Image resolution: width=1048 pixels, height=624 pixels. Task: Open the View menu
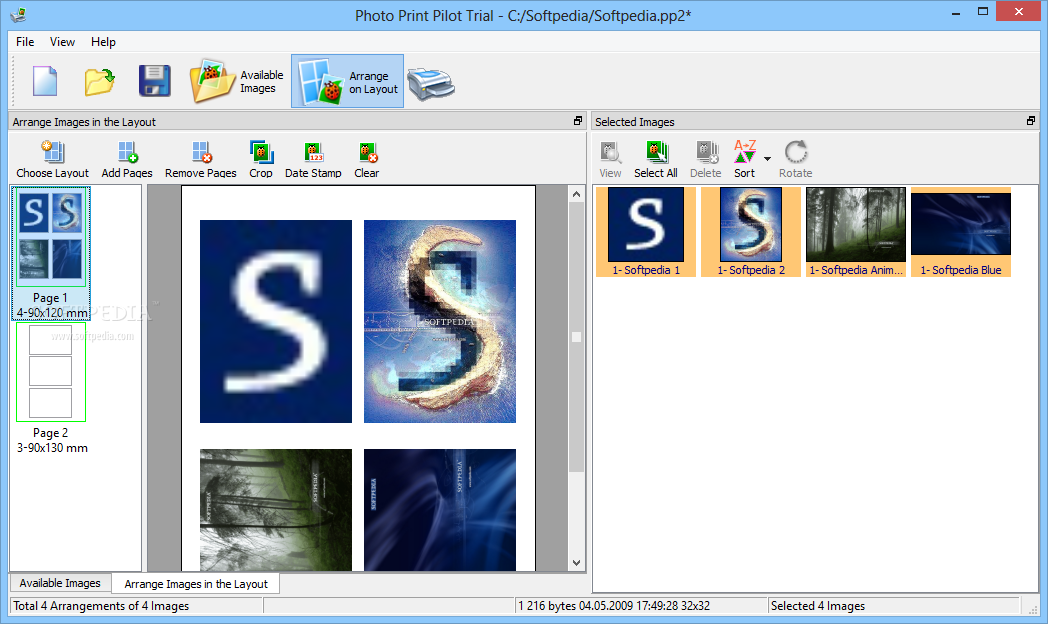(62, 41)
